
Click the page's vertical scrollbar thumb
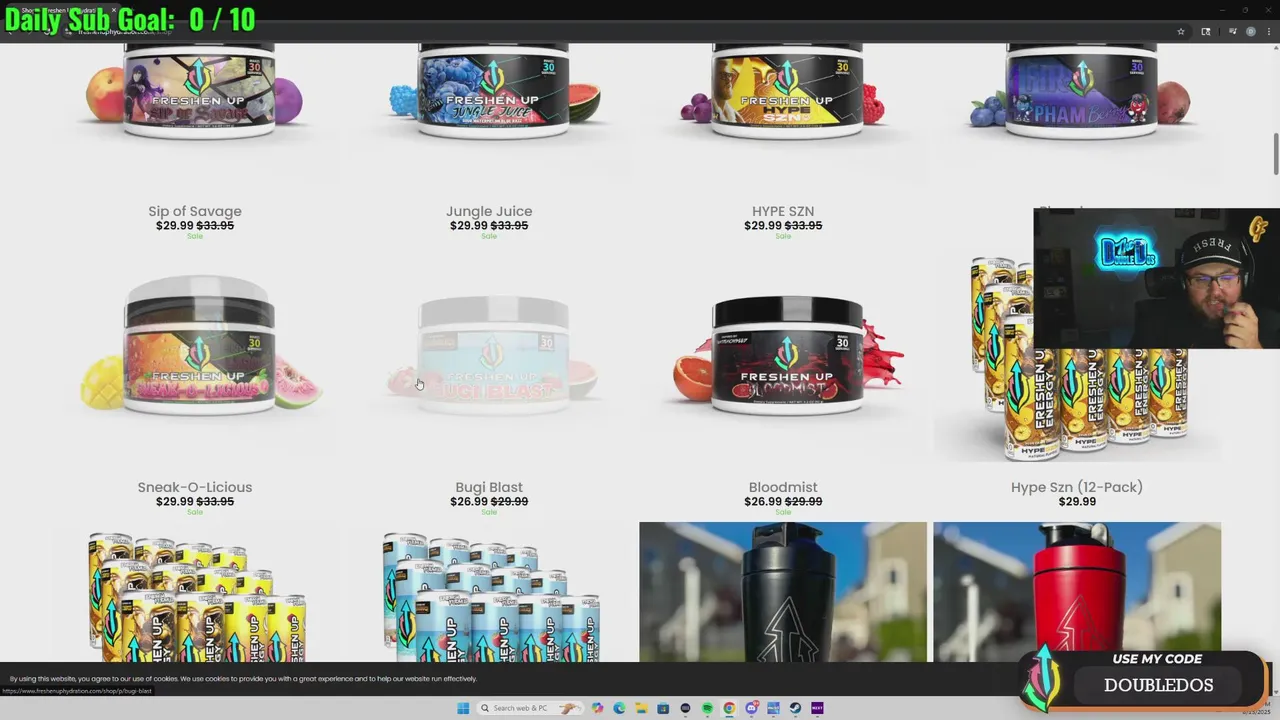point(1275,153)
